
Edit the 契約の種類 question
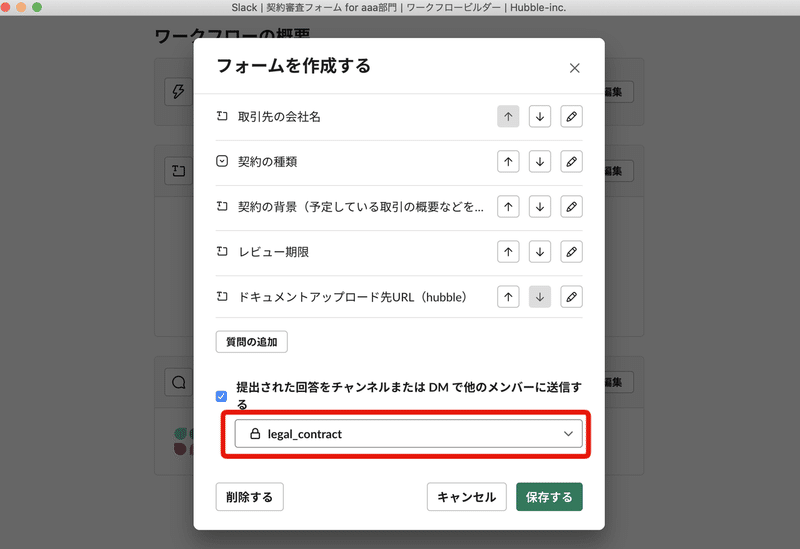[571, 162]
